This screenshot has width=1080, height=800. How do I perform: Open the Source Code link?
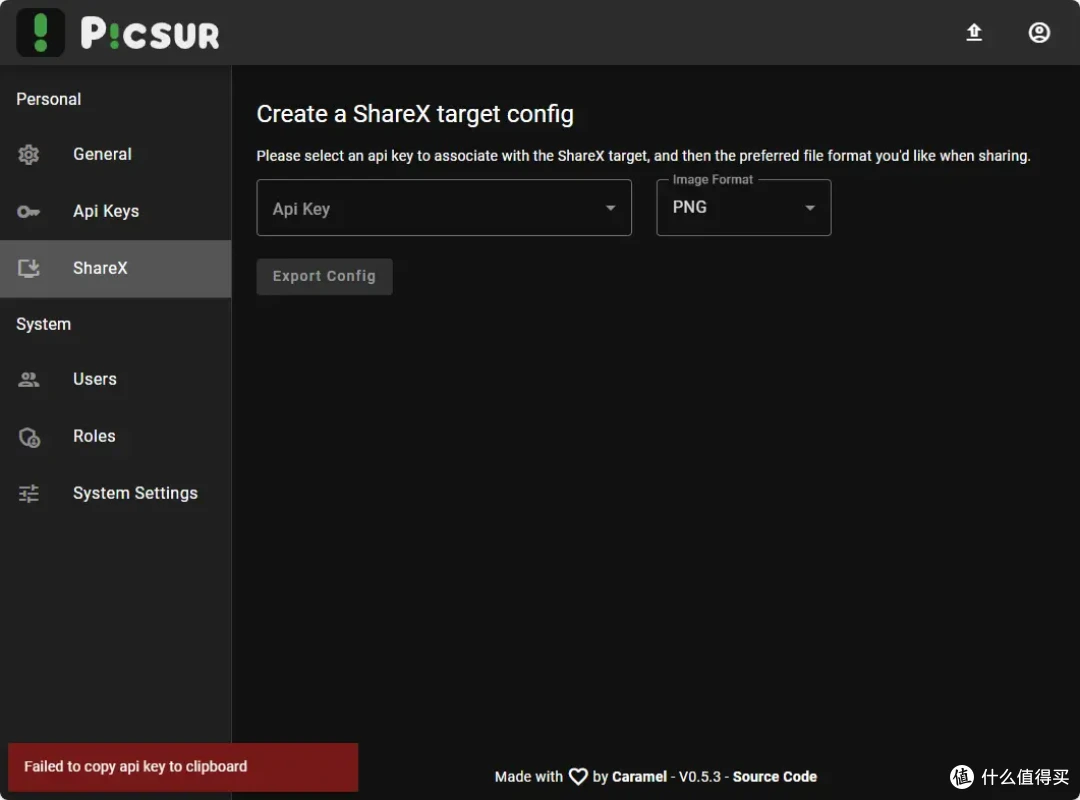[x=774, y=777]
